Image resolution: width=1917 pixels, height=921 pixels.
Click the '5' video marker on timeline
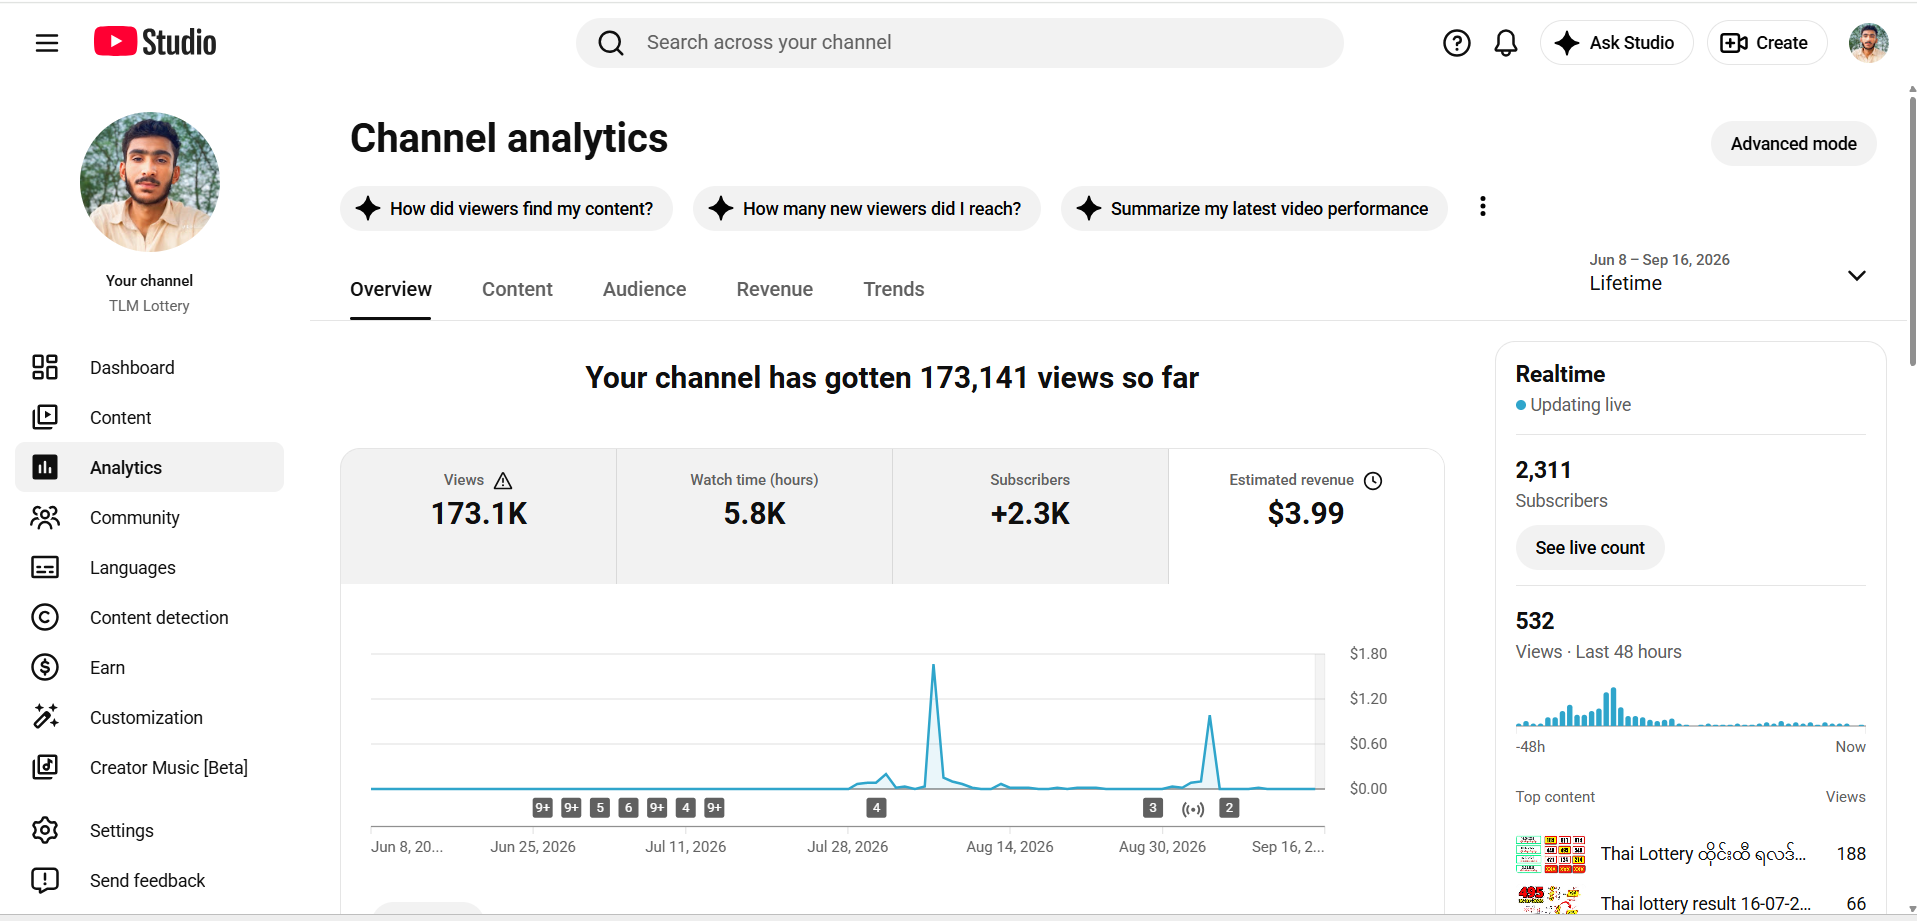[x=600, y=808]
